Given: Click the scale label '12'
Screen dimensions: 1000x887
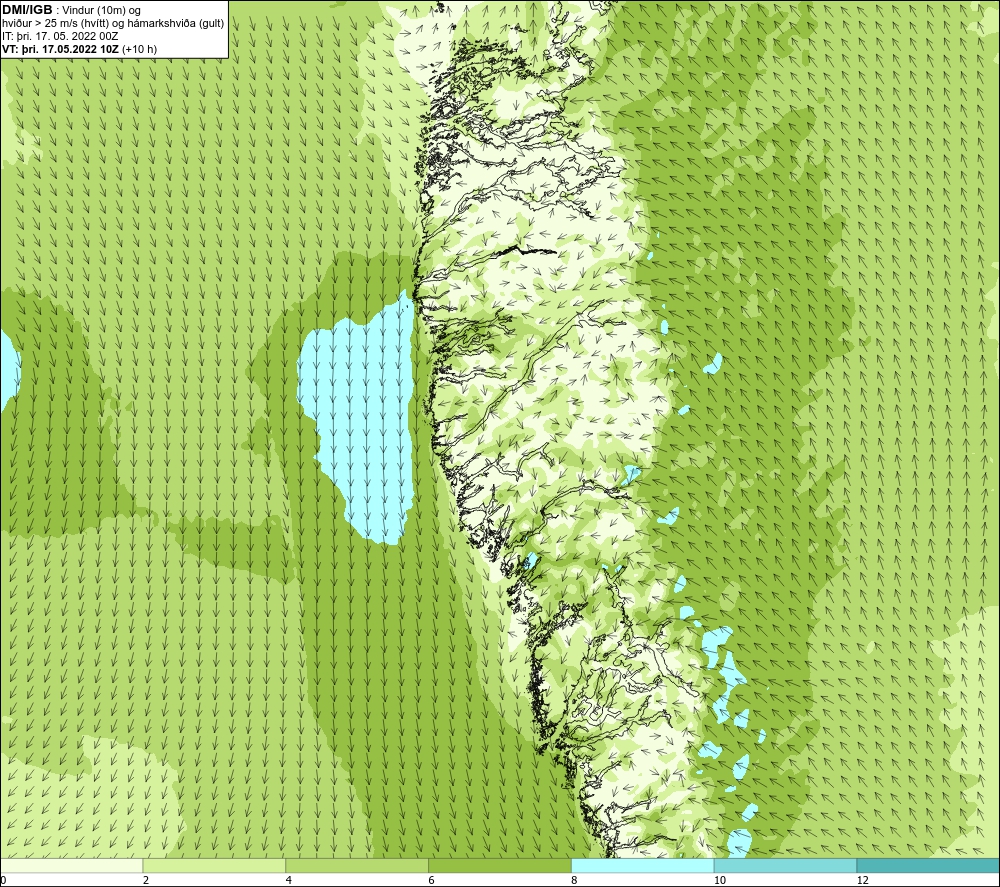Looking at the screenshot, I should point(862,880).
